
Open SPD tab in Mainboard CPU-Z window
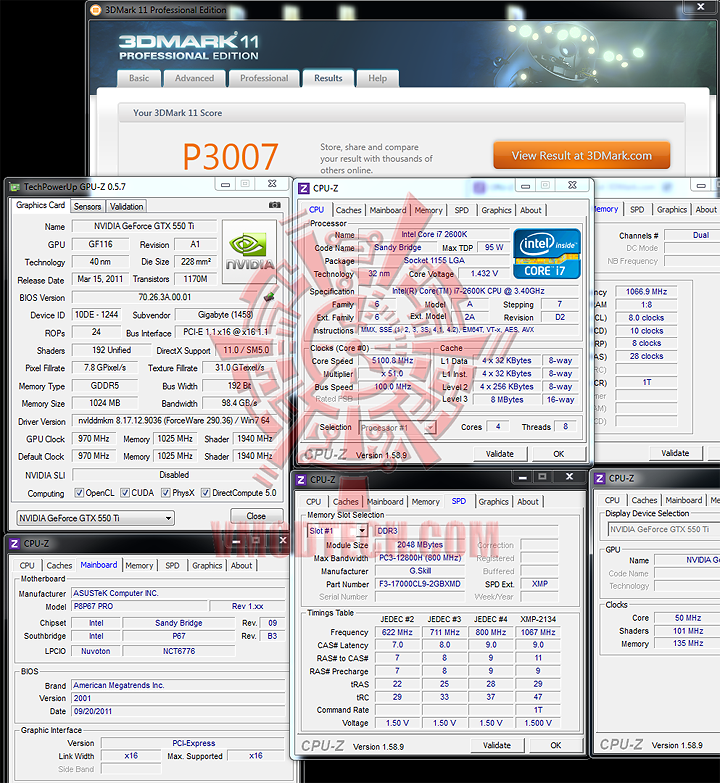(x=172, y=566)
